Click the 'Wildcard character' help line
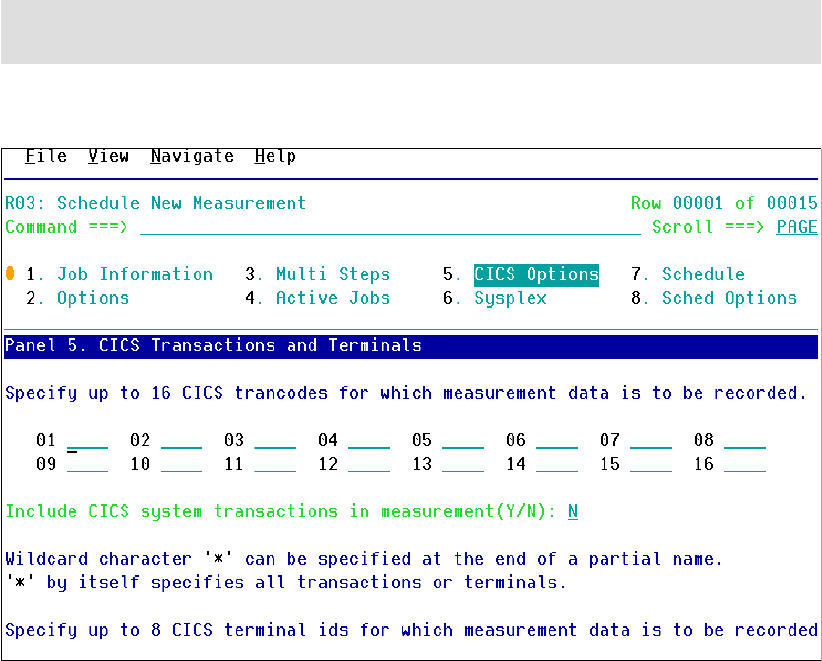 364,559
